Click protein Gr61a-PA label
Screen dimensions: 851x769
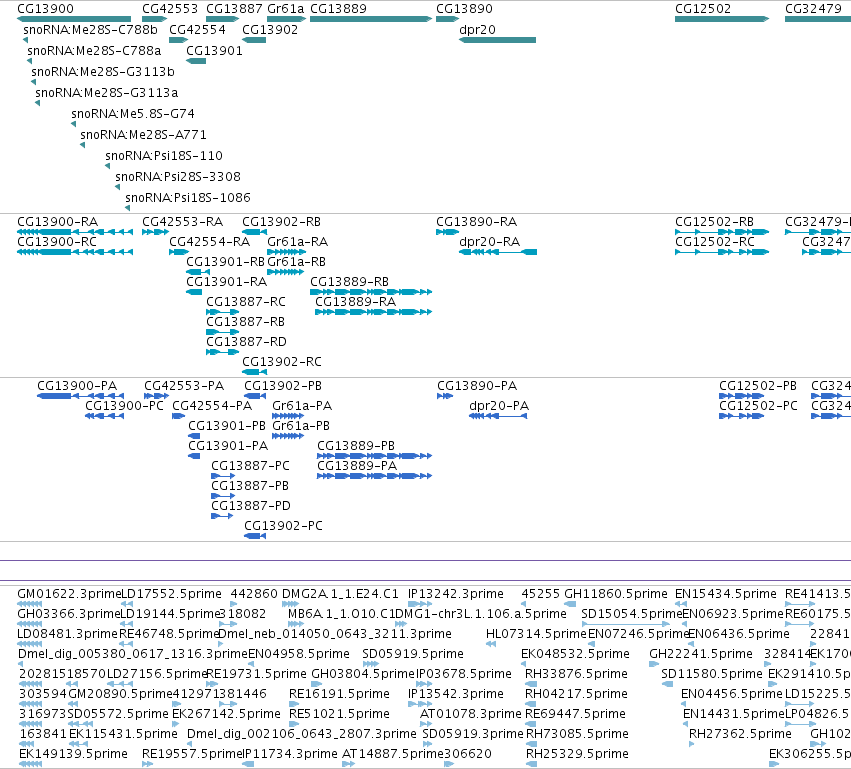(302, 406)
